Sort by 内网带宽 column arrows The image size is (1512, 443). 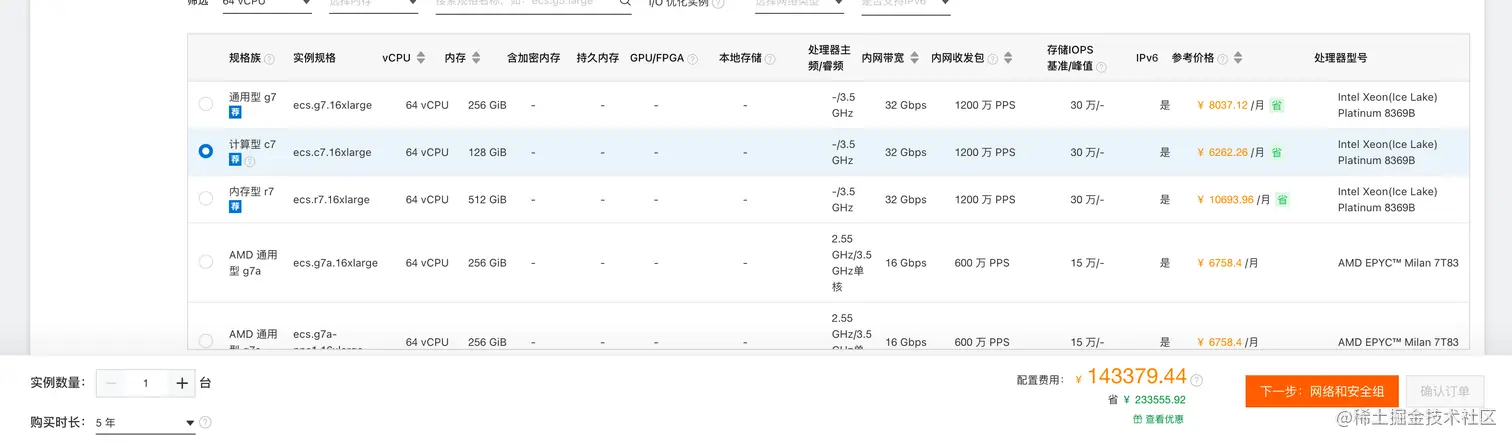914,58
